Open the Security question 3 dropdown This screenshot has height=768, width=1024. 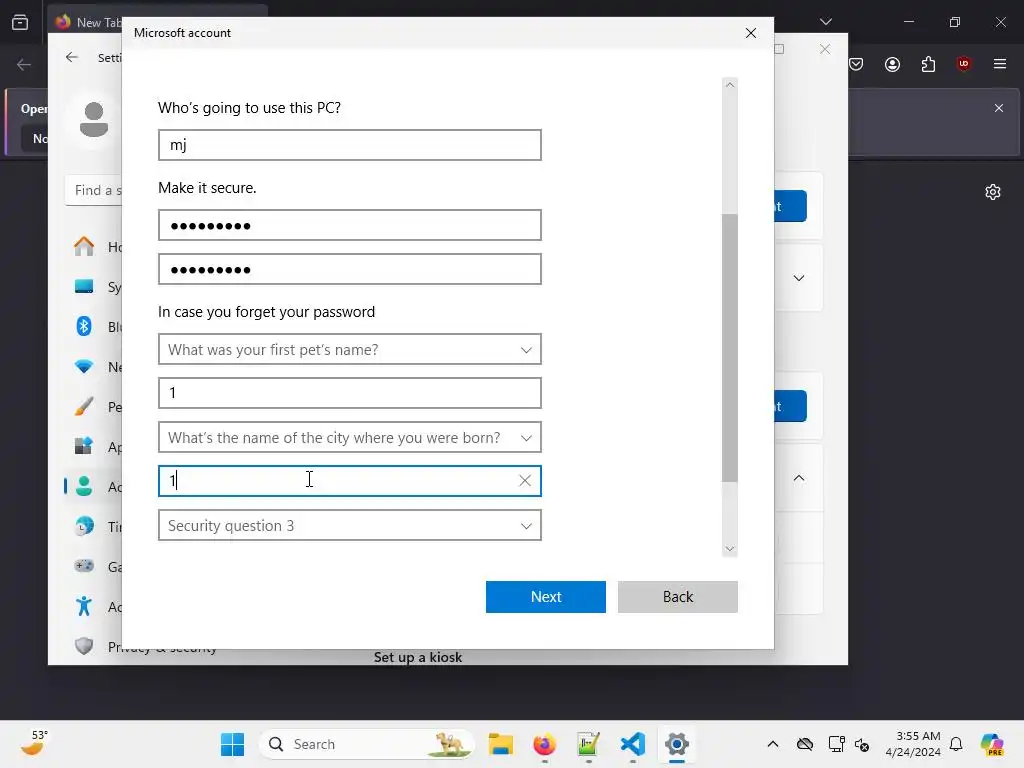(x=349, y=525)
